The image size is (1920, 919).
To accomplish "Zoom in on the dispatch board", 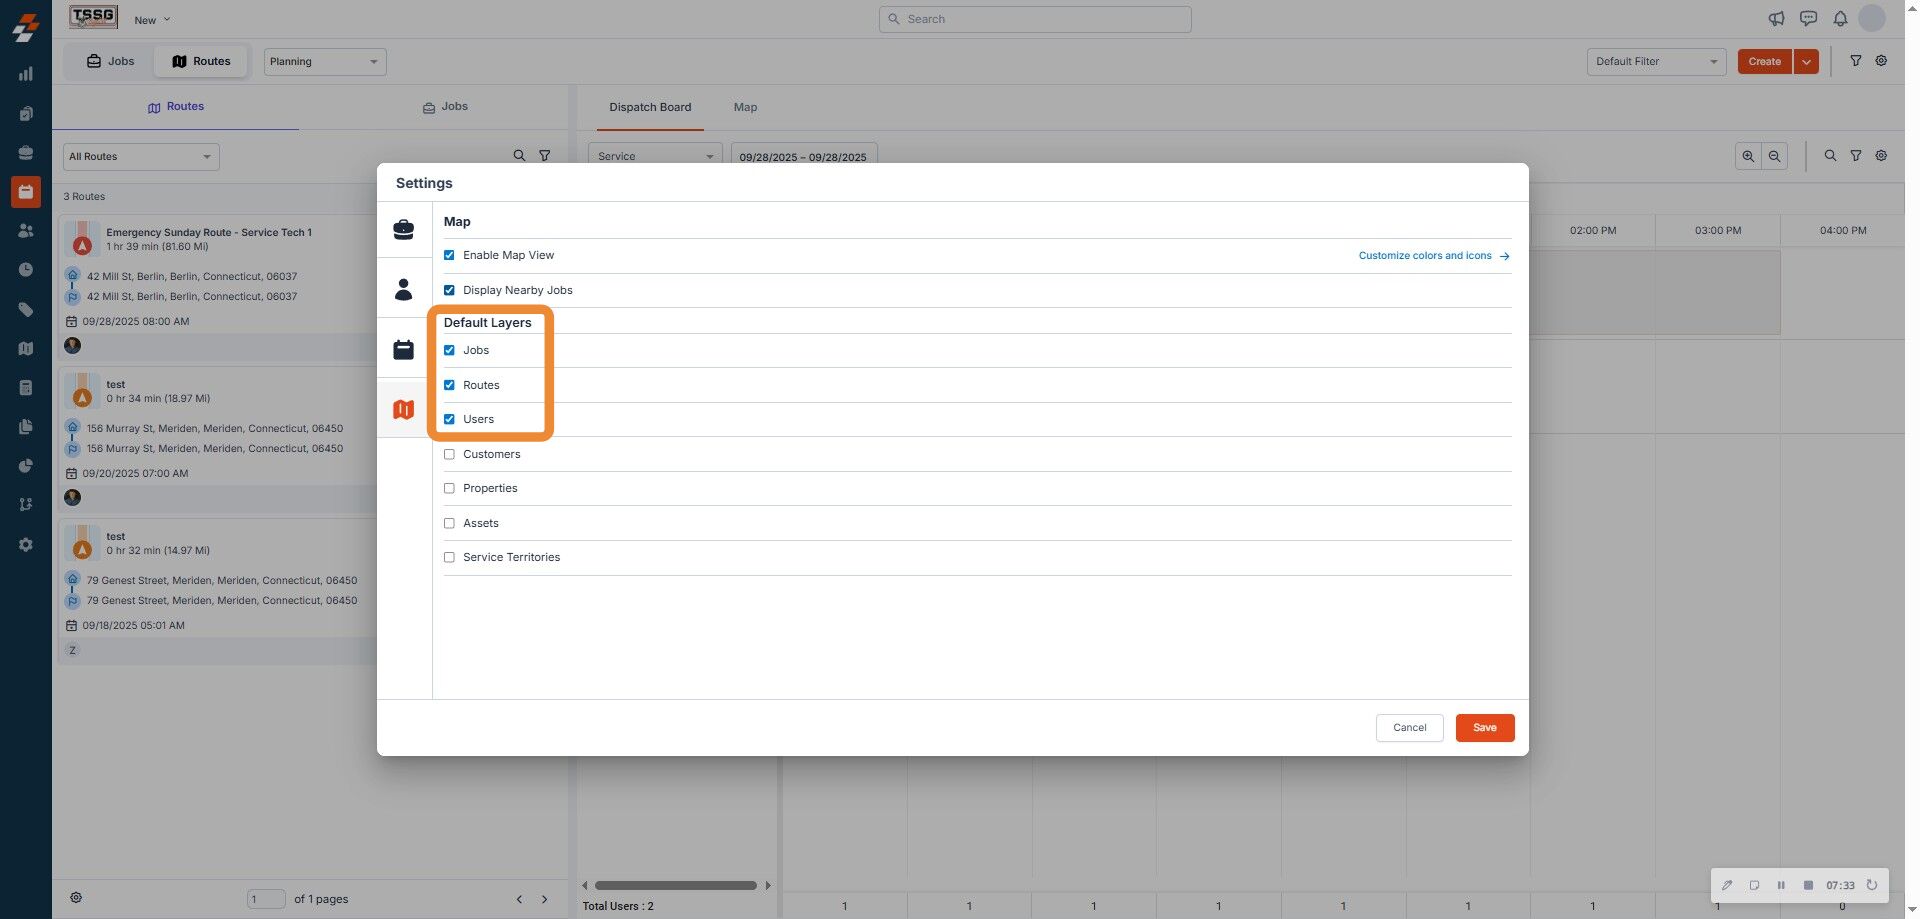I will pos(1748,156).
